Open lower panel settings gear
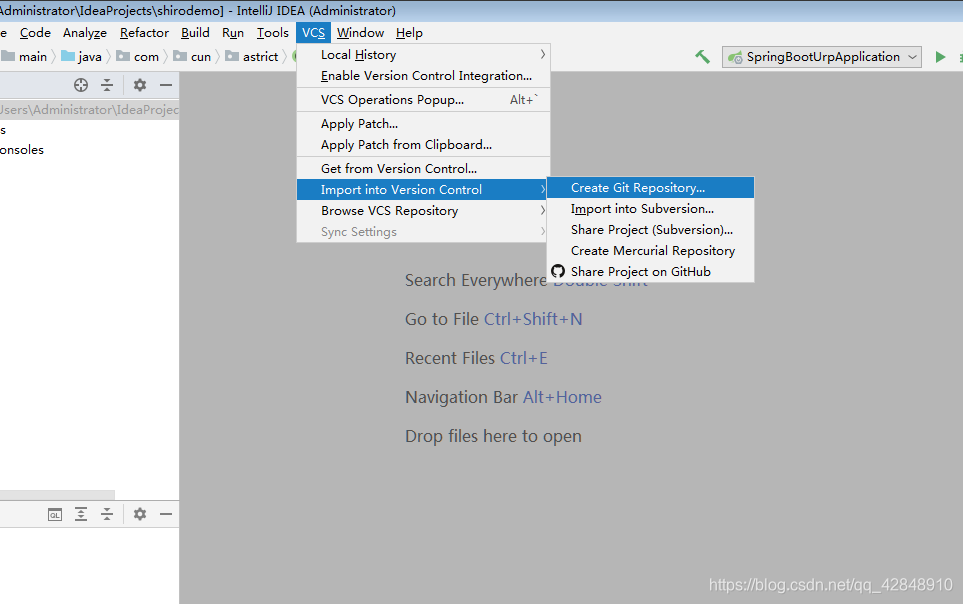Viewport: 963px width, 604px height. point(140,514)
